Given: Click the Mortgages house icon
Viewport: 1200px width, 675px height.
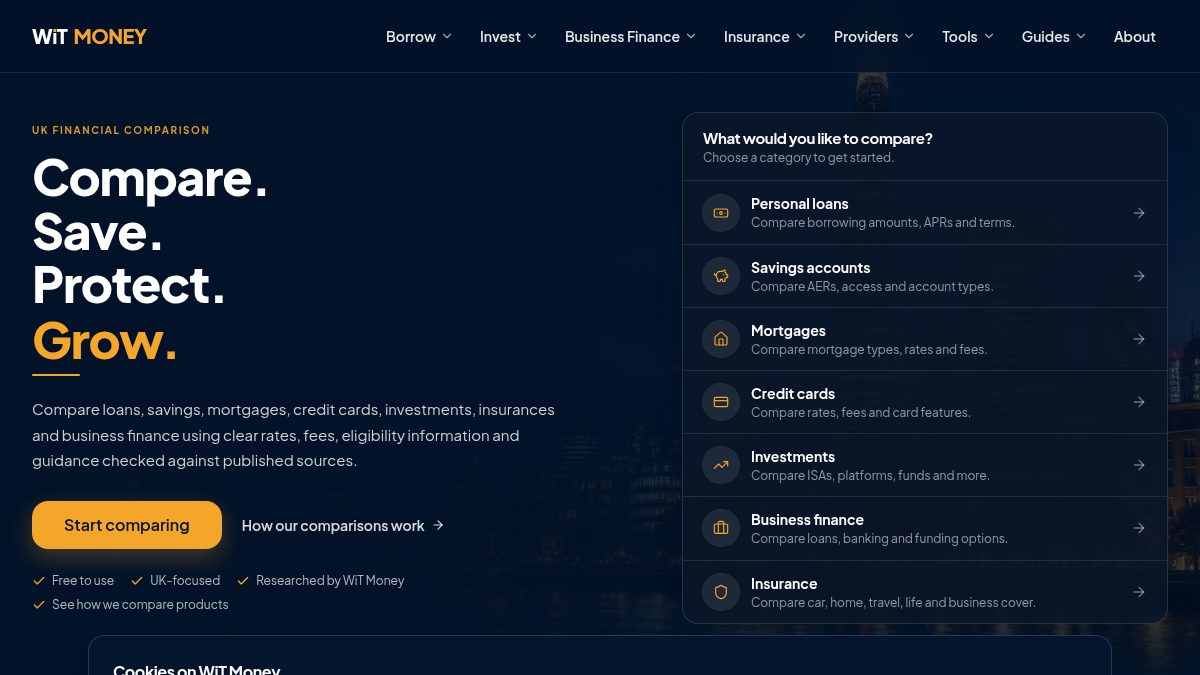Looking at the screenshot, I should (721, 339).
